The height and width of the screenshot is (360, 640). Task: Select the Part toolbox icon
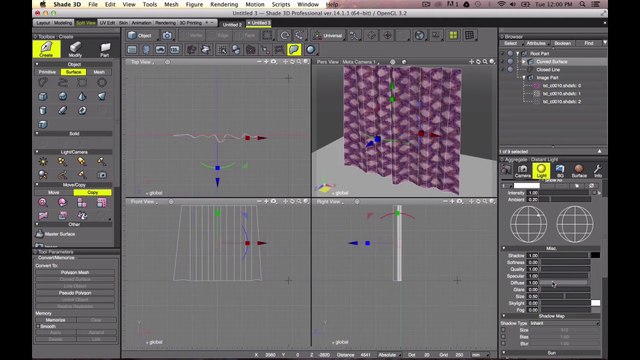tap(105, 49)
